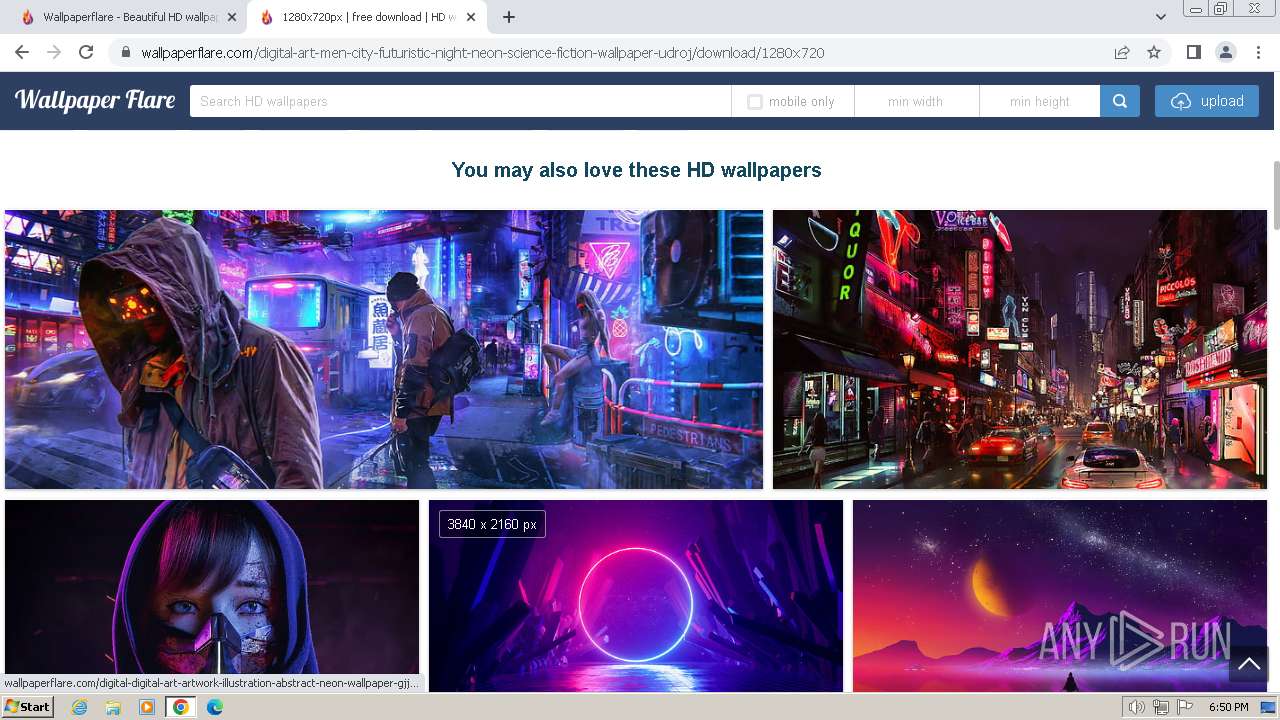Share this page using the share icon

coord(1122,53)
